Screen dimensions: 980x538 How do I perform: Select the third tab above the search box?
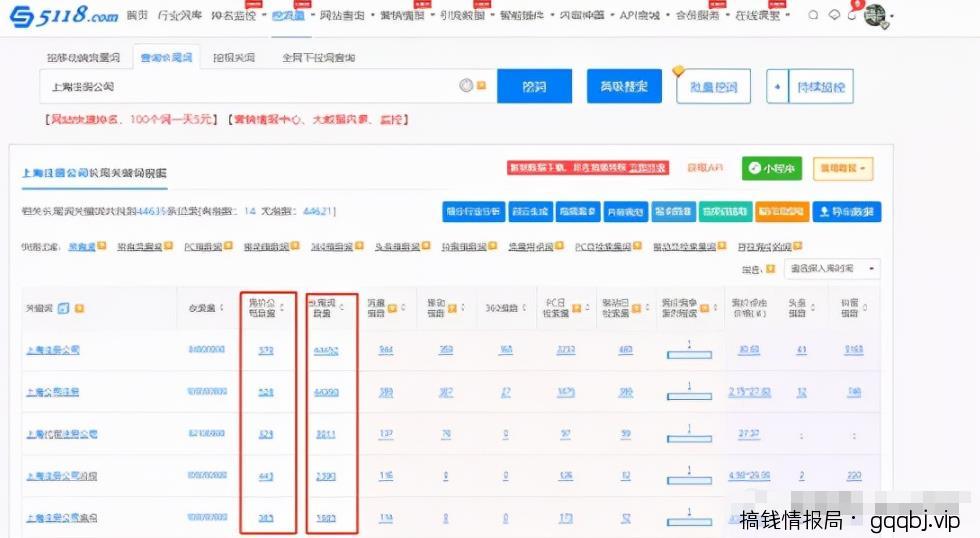[x=234, y=57]
